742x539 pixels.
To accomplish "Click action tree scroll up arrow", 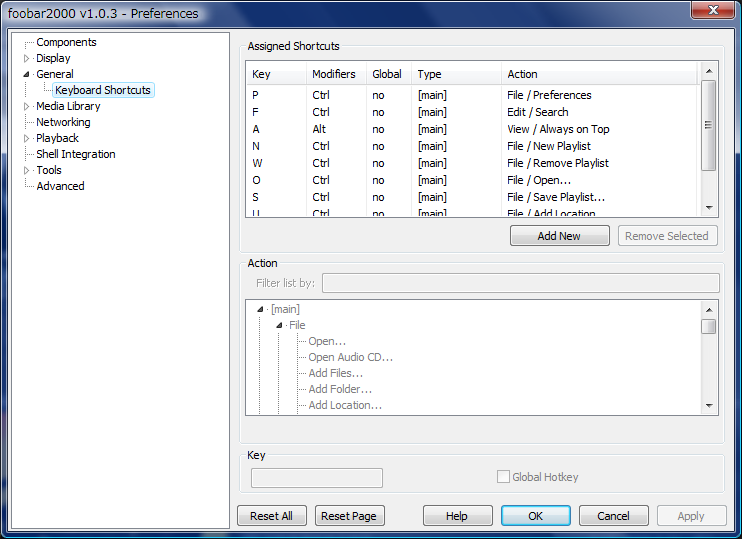I will (x=709, y=310).
